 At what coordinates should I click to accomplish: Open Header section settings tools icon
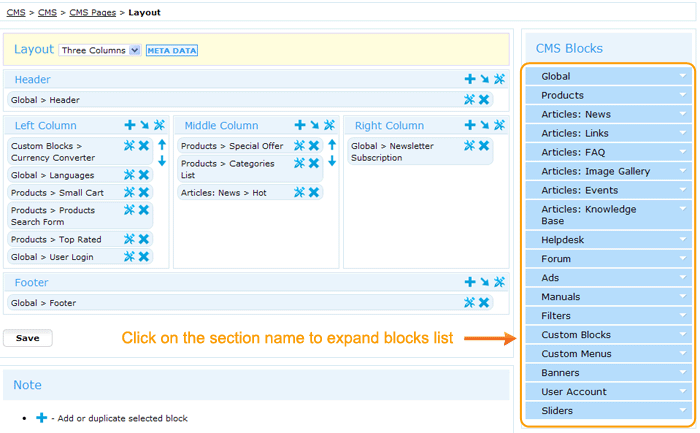pyautogui.click(x=499, y=79)
